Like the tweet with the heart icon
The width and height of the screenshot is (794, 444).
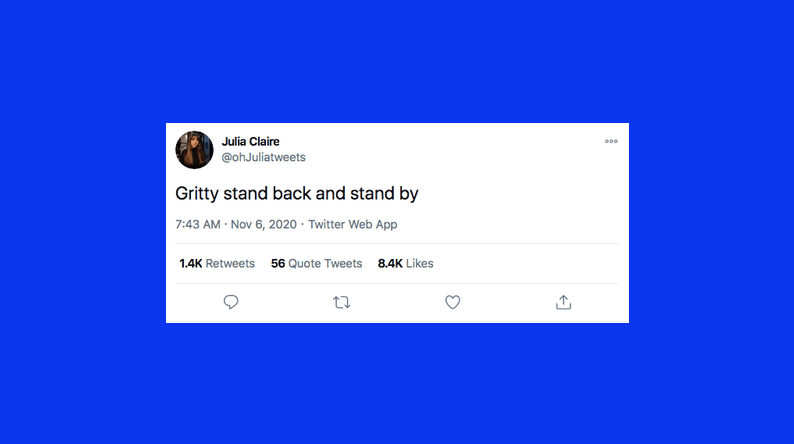452,302
